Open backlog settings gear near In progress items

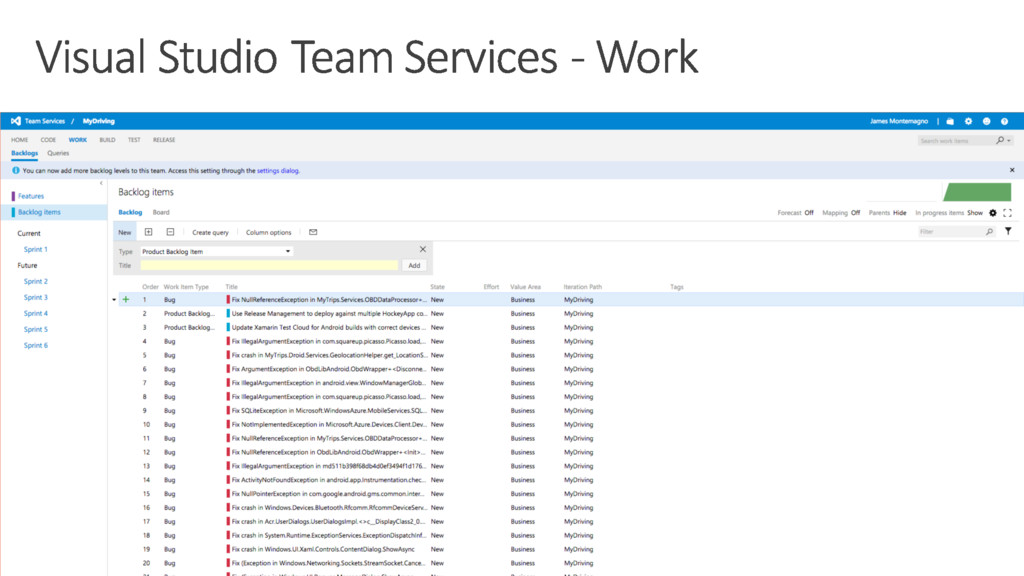993,213
